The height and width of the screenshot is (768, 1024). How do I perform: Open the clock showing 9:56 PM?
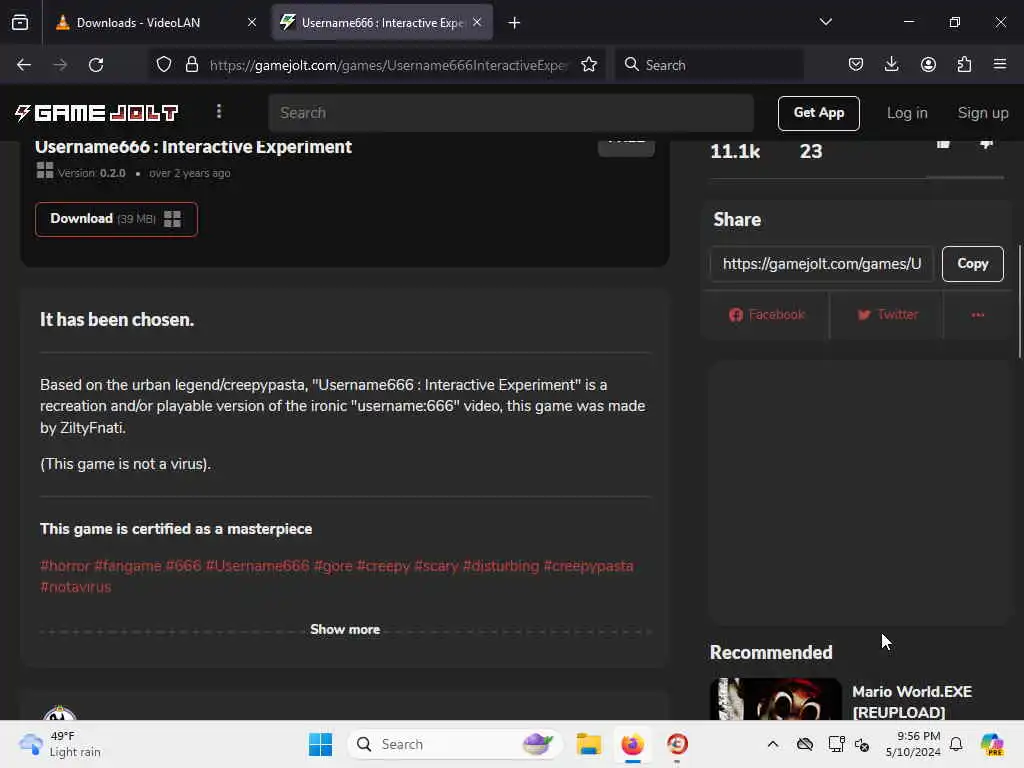tap(912, 744)
